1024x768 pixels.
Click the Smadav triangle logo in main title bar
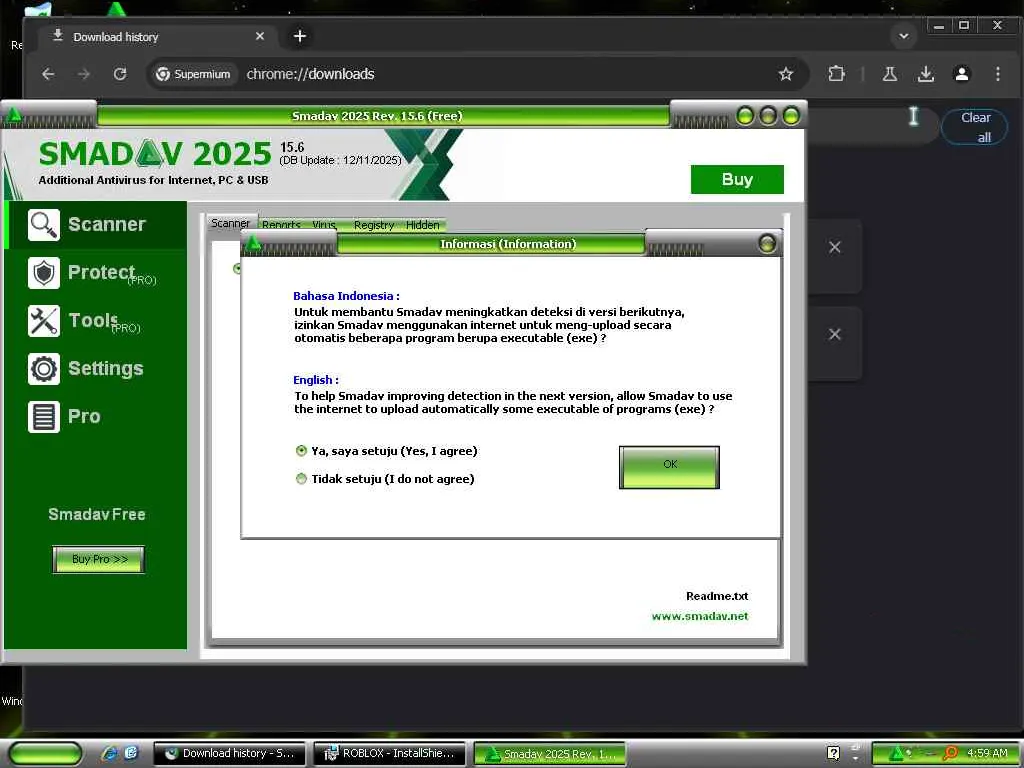click(x=13, y=116)
